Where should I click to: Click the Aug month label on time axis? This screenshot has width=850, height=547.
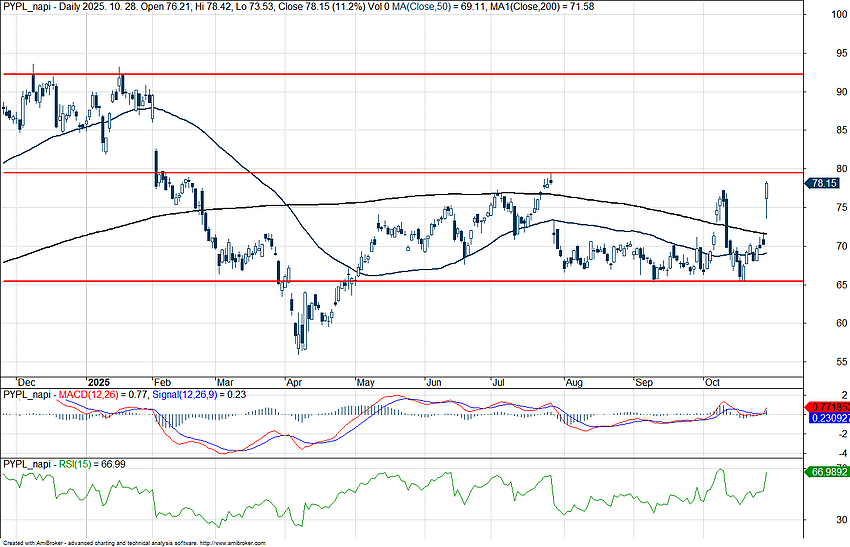click(573, 382)
